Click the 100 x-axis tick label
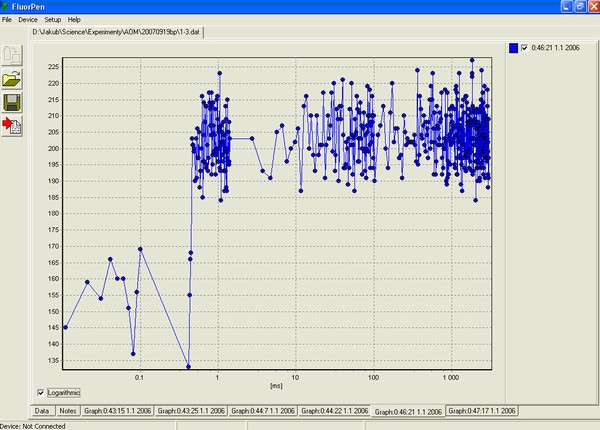The image size is (600, 430). point(373,378)
